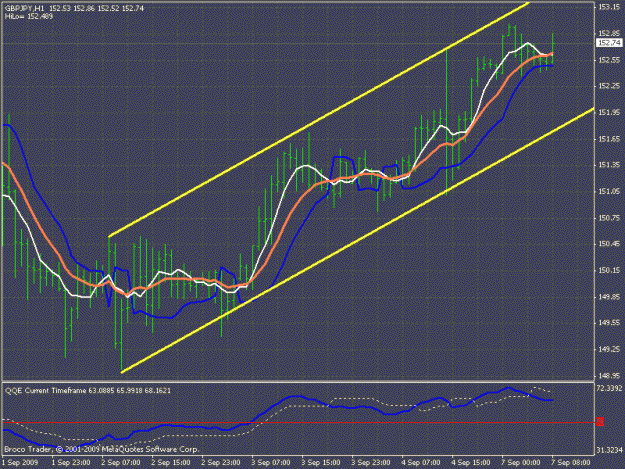This screenshot has height=469, width=625.
Task: Click the 3 Sep 15:00 time axis label
Action: pos(321,462)
